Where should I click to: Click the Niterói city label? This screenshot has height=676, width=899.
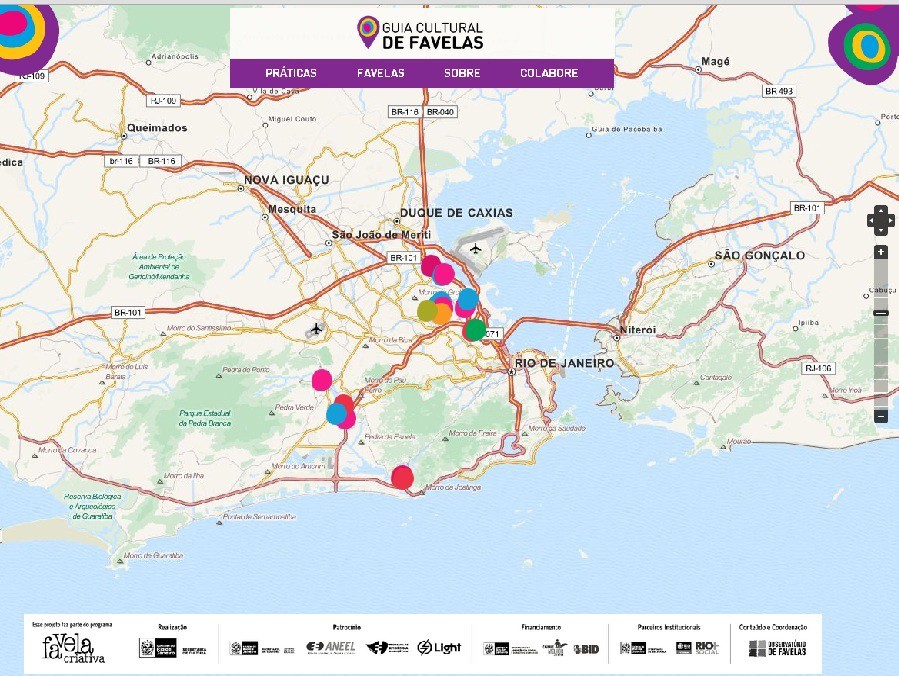[638, 330]
